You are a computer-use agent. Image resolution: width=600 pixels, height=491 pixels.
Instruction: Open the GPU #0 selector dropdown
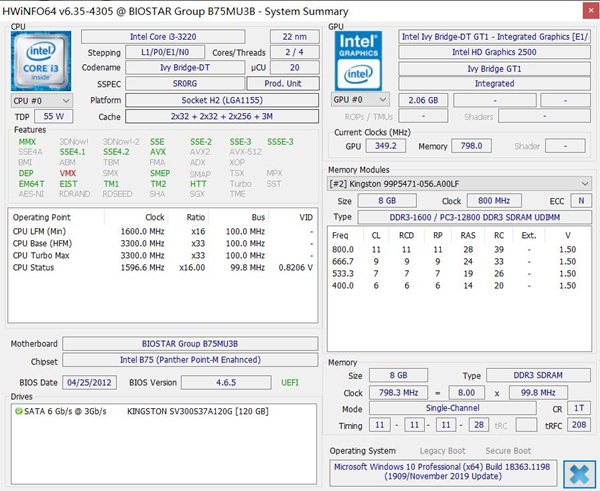pos(360,100)
